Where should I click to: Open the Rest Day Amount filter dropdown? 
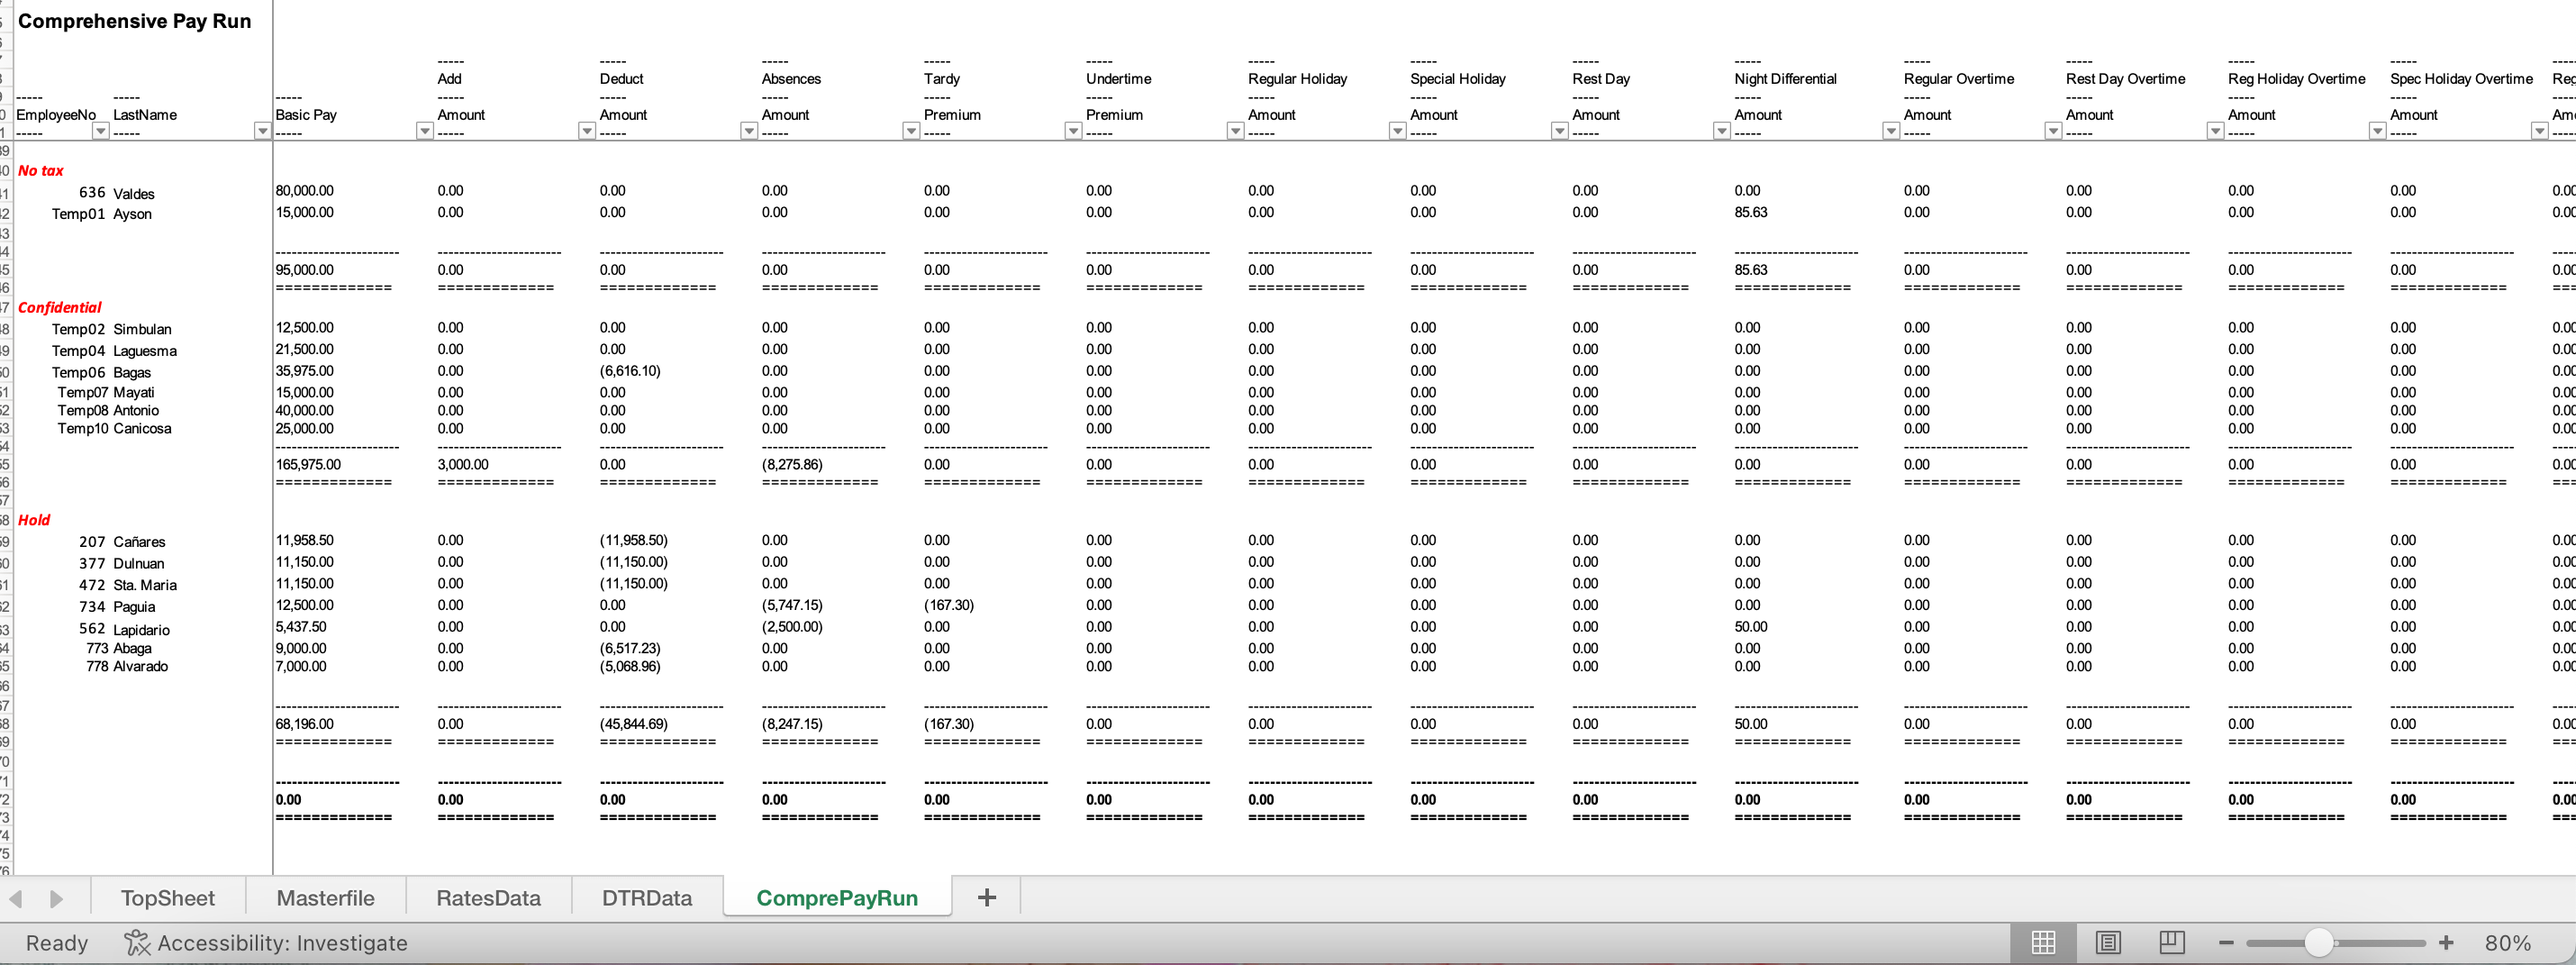(x=1721, y=131)
